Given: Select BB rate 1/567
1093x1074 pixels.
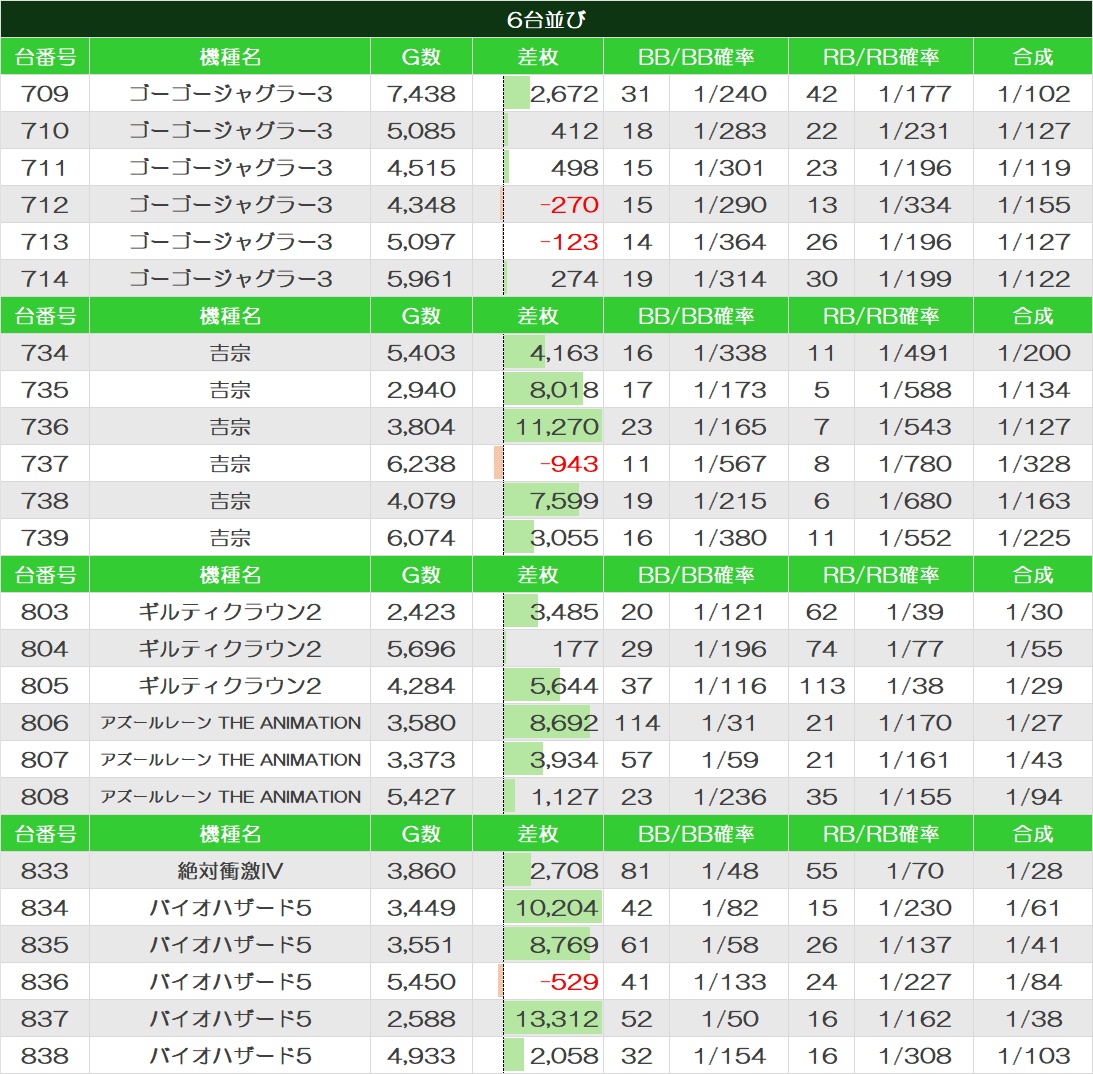Looking at the screenshot, I should coord(730,463).
